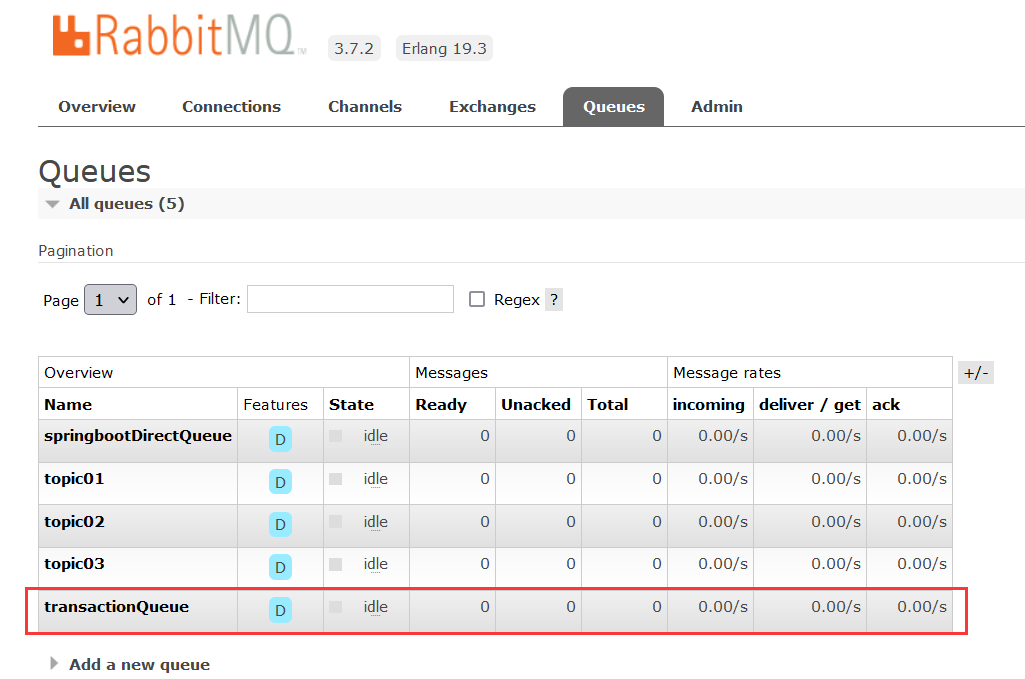Click the D durable badge on springbootDirectQueue
This screenshot has height=679, width=1025.
280,439
